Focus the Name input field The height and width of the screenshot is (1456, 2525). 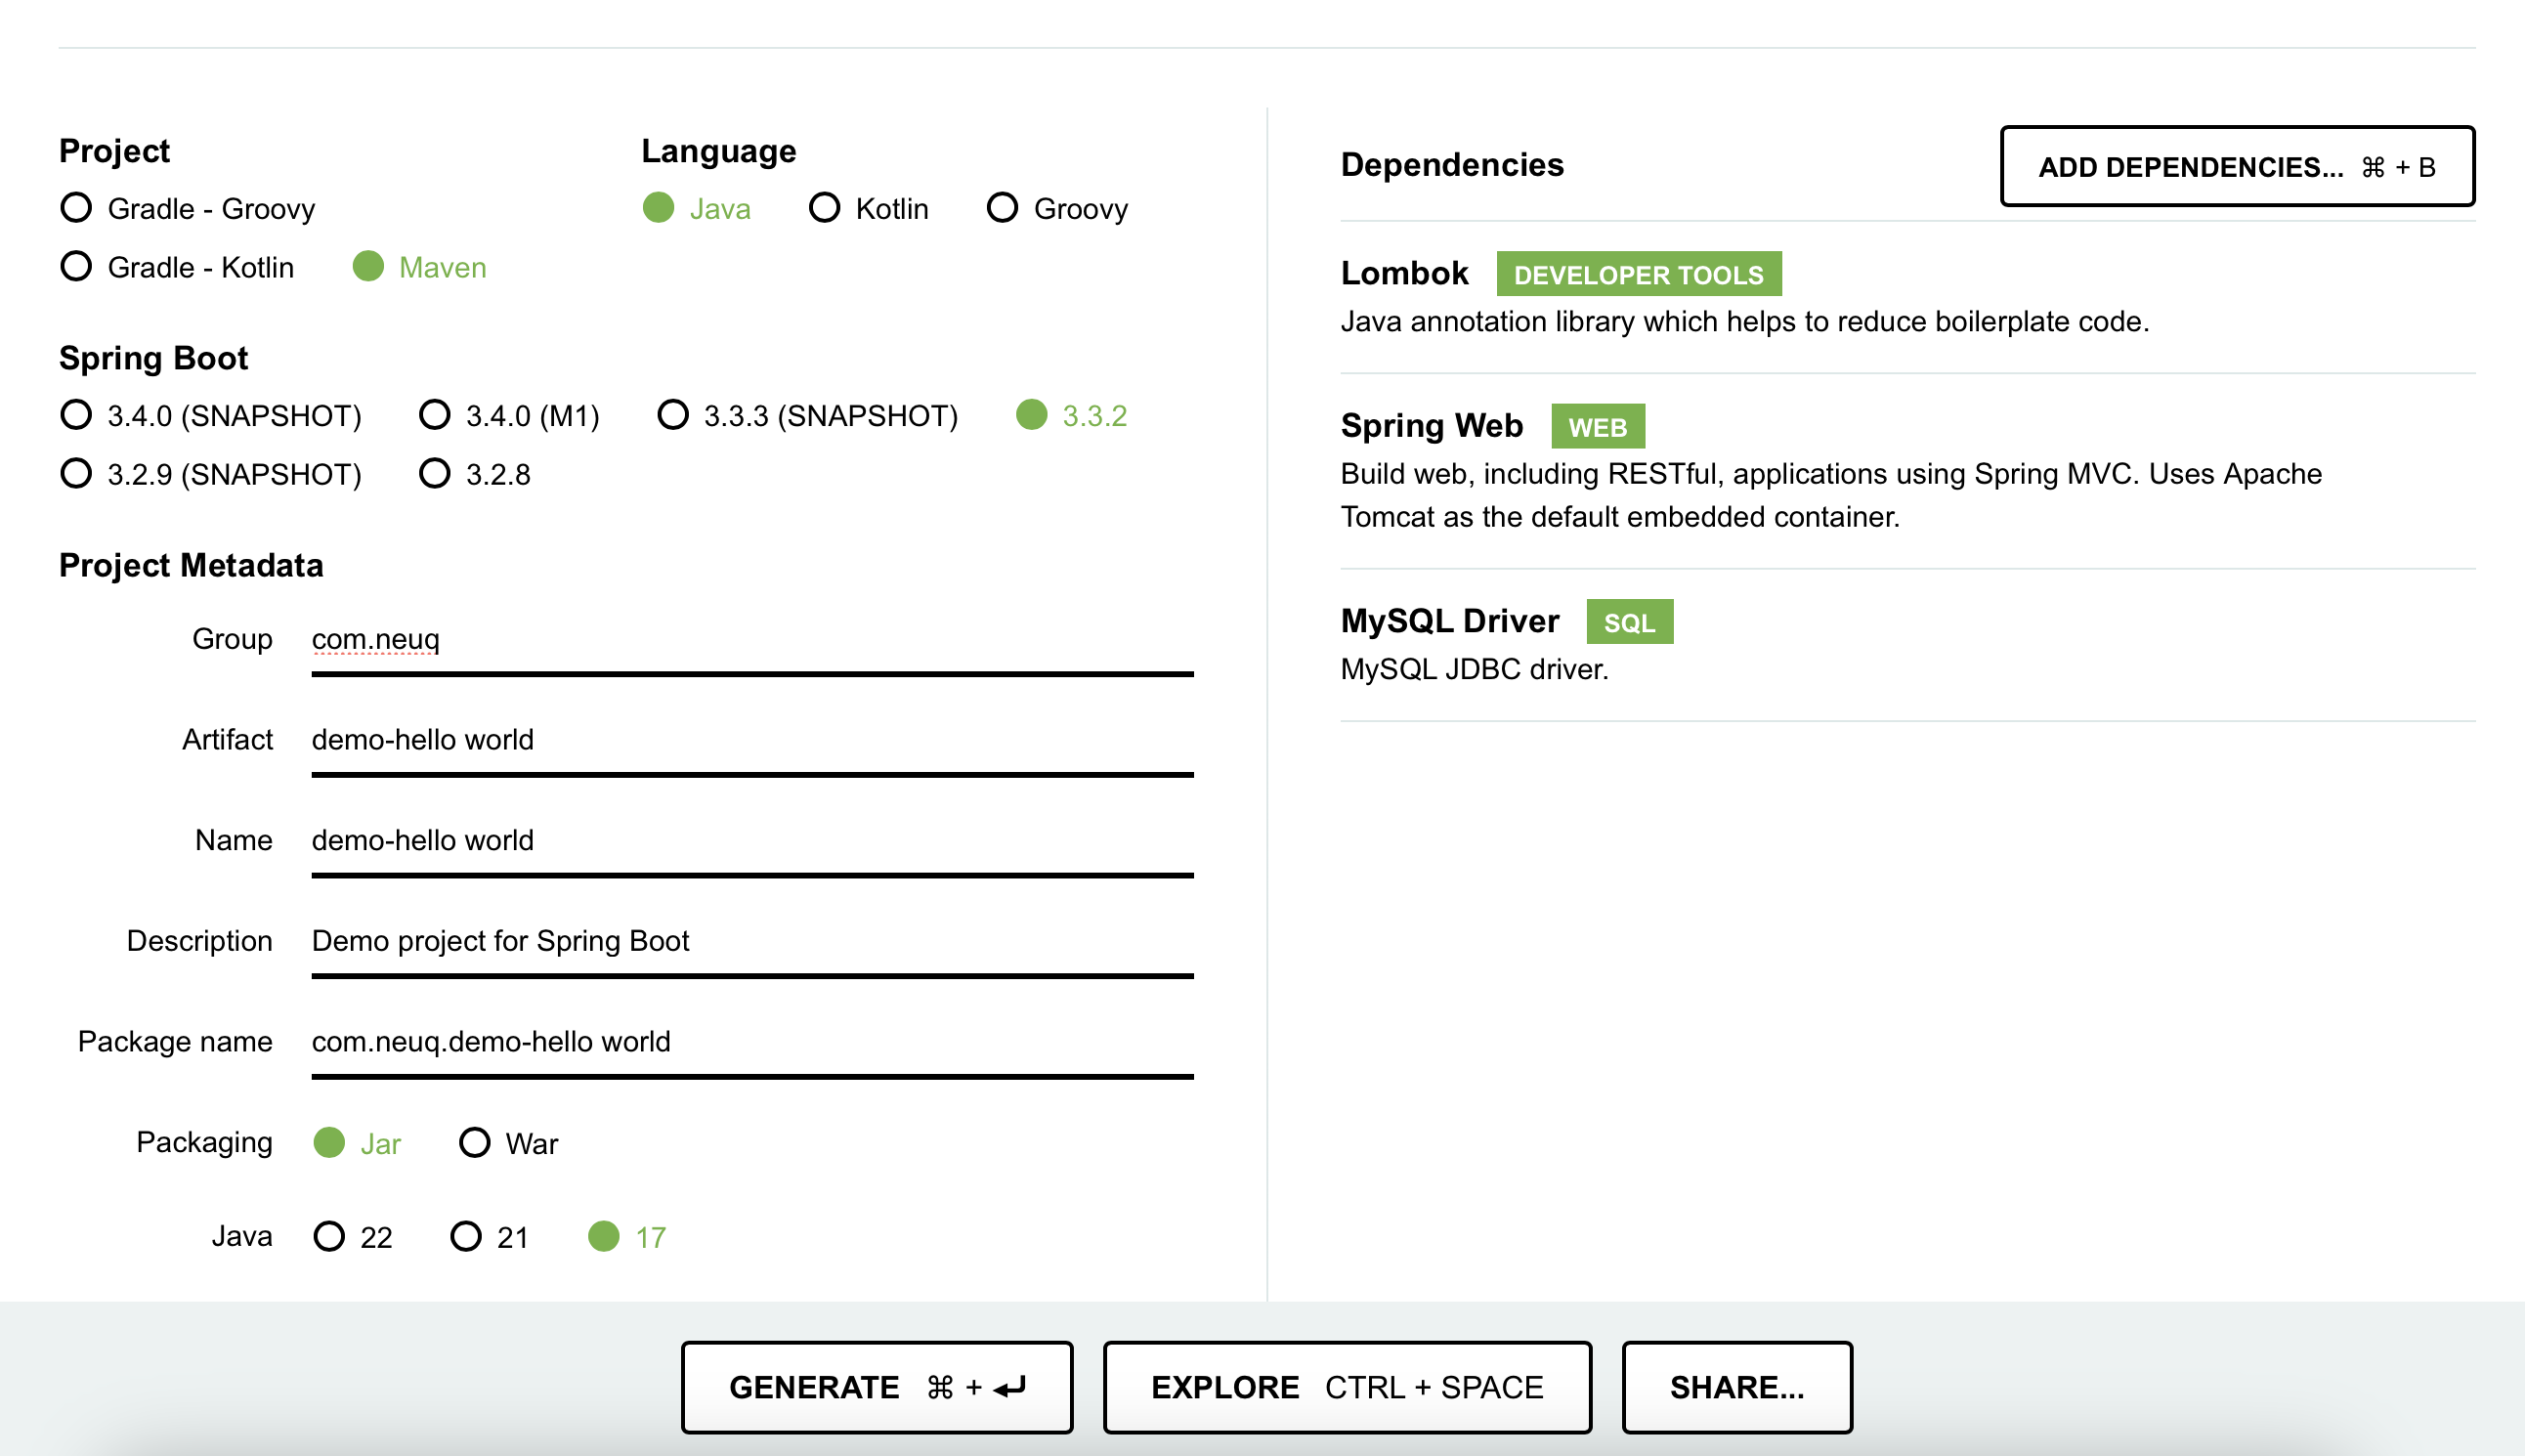tap(752, 841)
